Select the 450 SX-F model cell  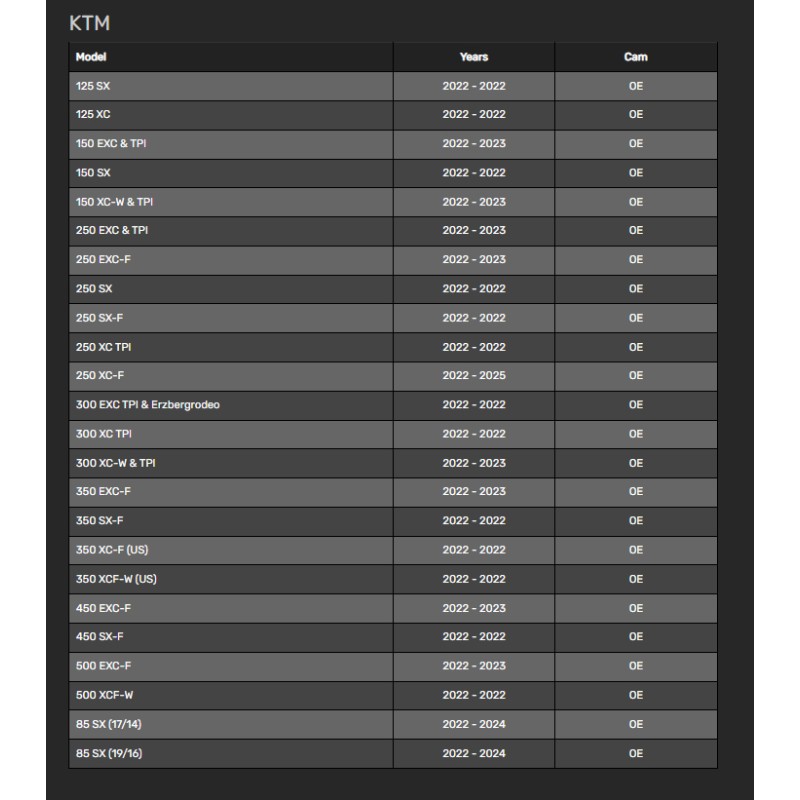click(100, 637)
